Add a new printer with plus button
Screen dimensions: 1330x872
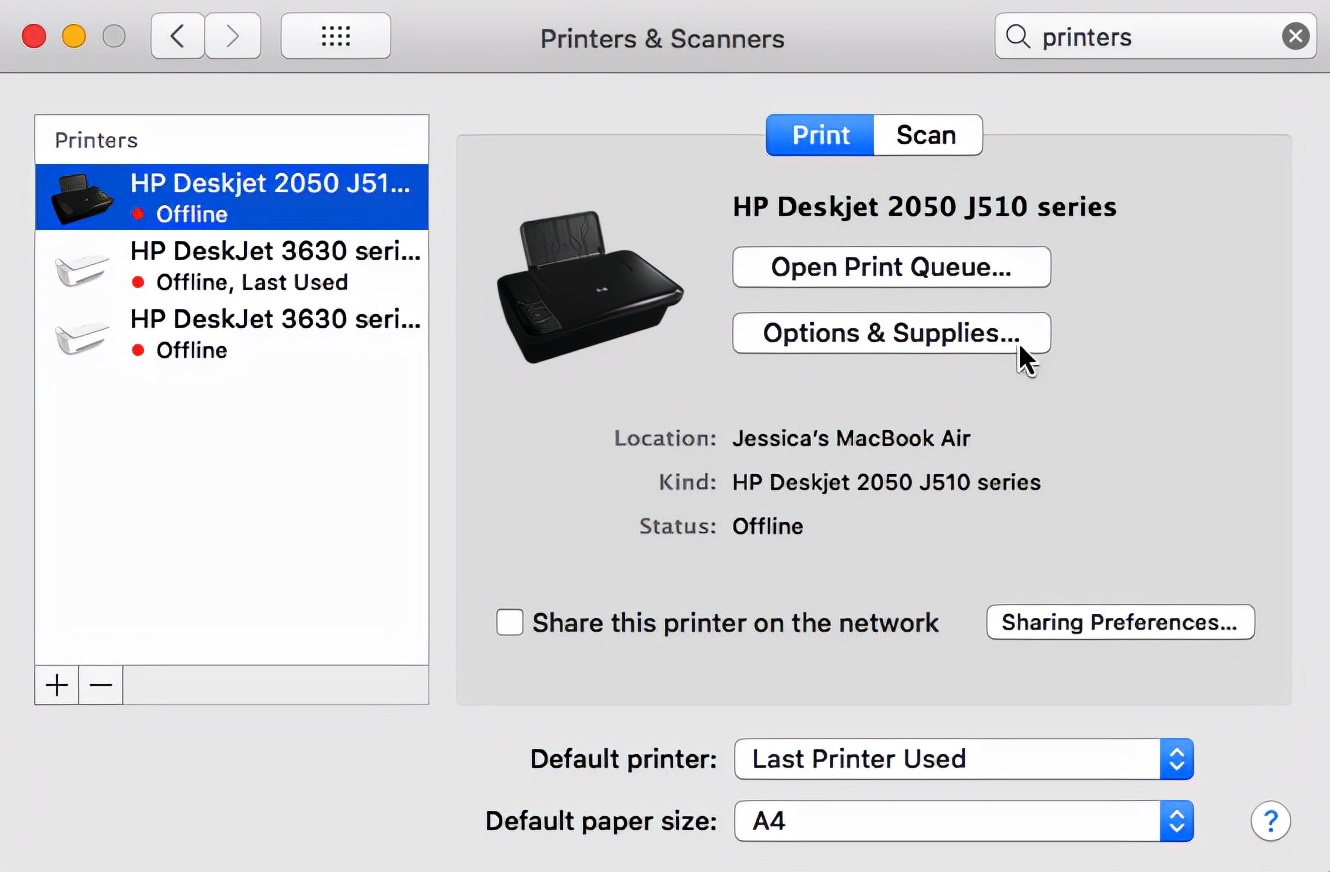click(57, 685)
